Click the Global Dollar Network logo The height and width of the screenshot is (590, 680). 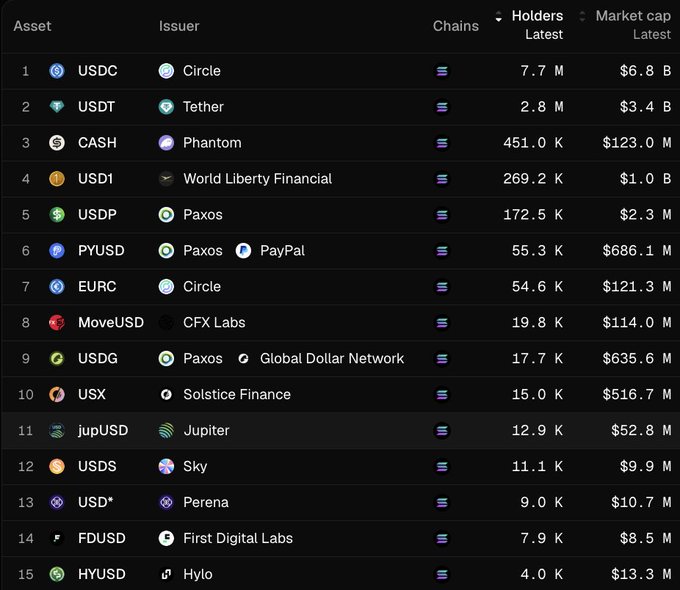[x=243, y=359]
